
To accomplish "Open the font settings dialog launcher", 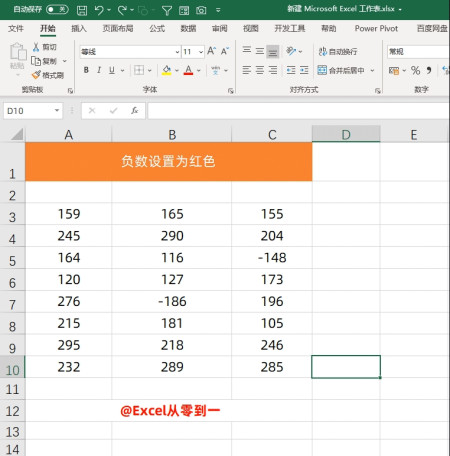I will [230, 91].
